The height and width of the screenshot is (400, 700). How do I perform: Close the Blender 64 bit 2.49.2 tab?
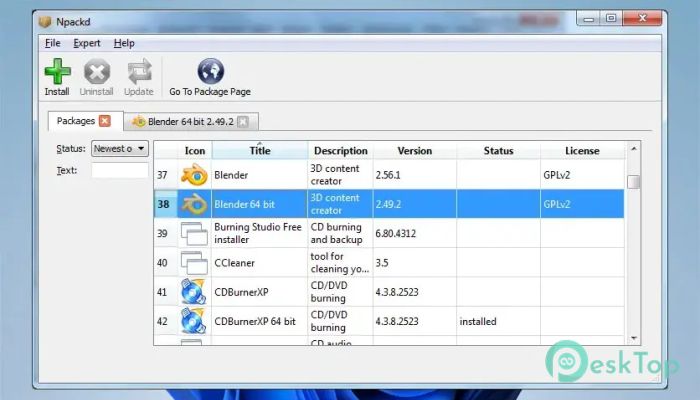pos(243,121)
